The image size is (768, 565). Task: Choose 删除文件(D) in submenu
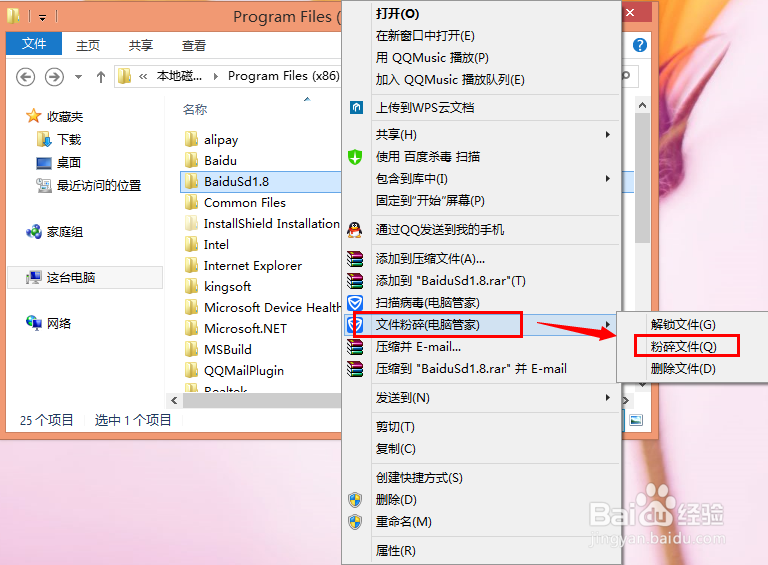(683, 369)
